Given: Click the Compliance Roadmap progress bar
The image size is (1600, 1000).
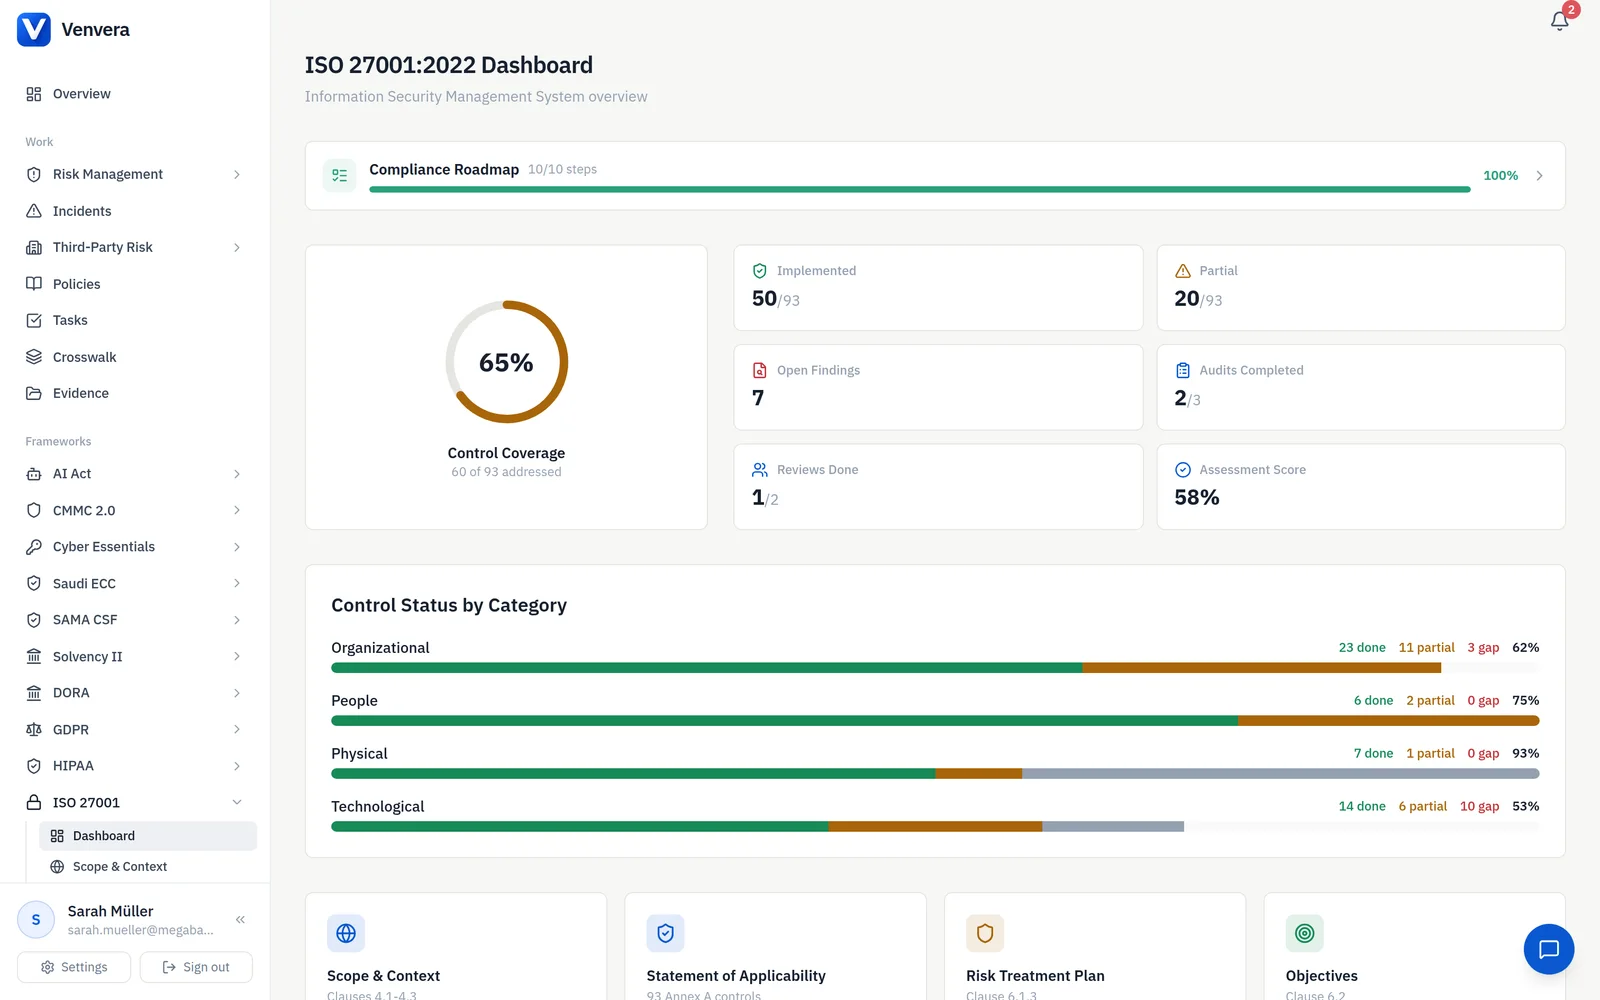Looking at the screenshot, I should (919, 189).
